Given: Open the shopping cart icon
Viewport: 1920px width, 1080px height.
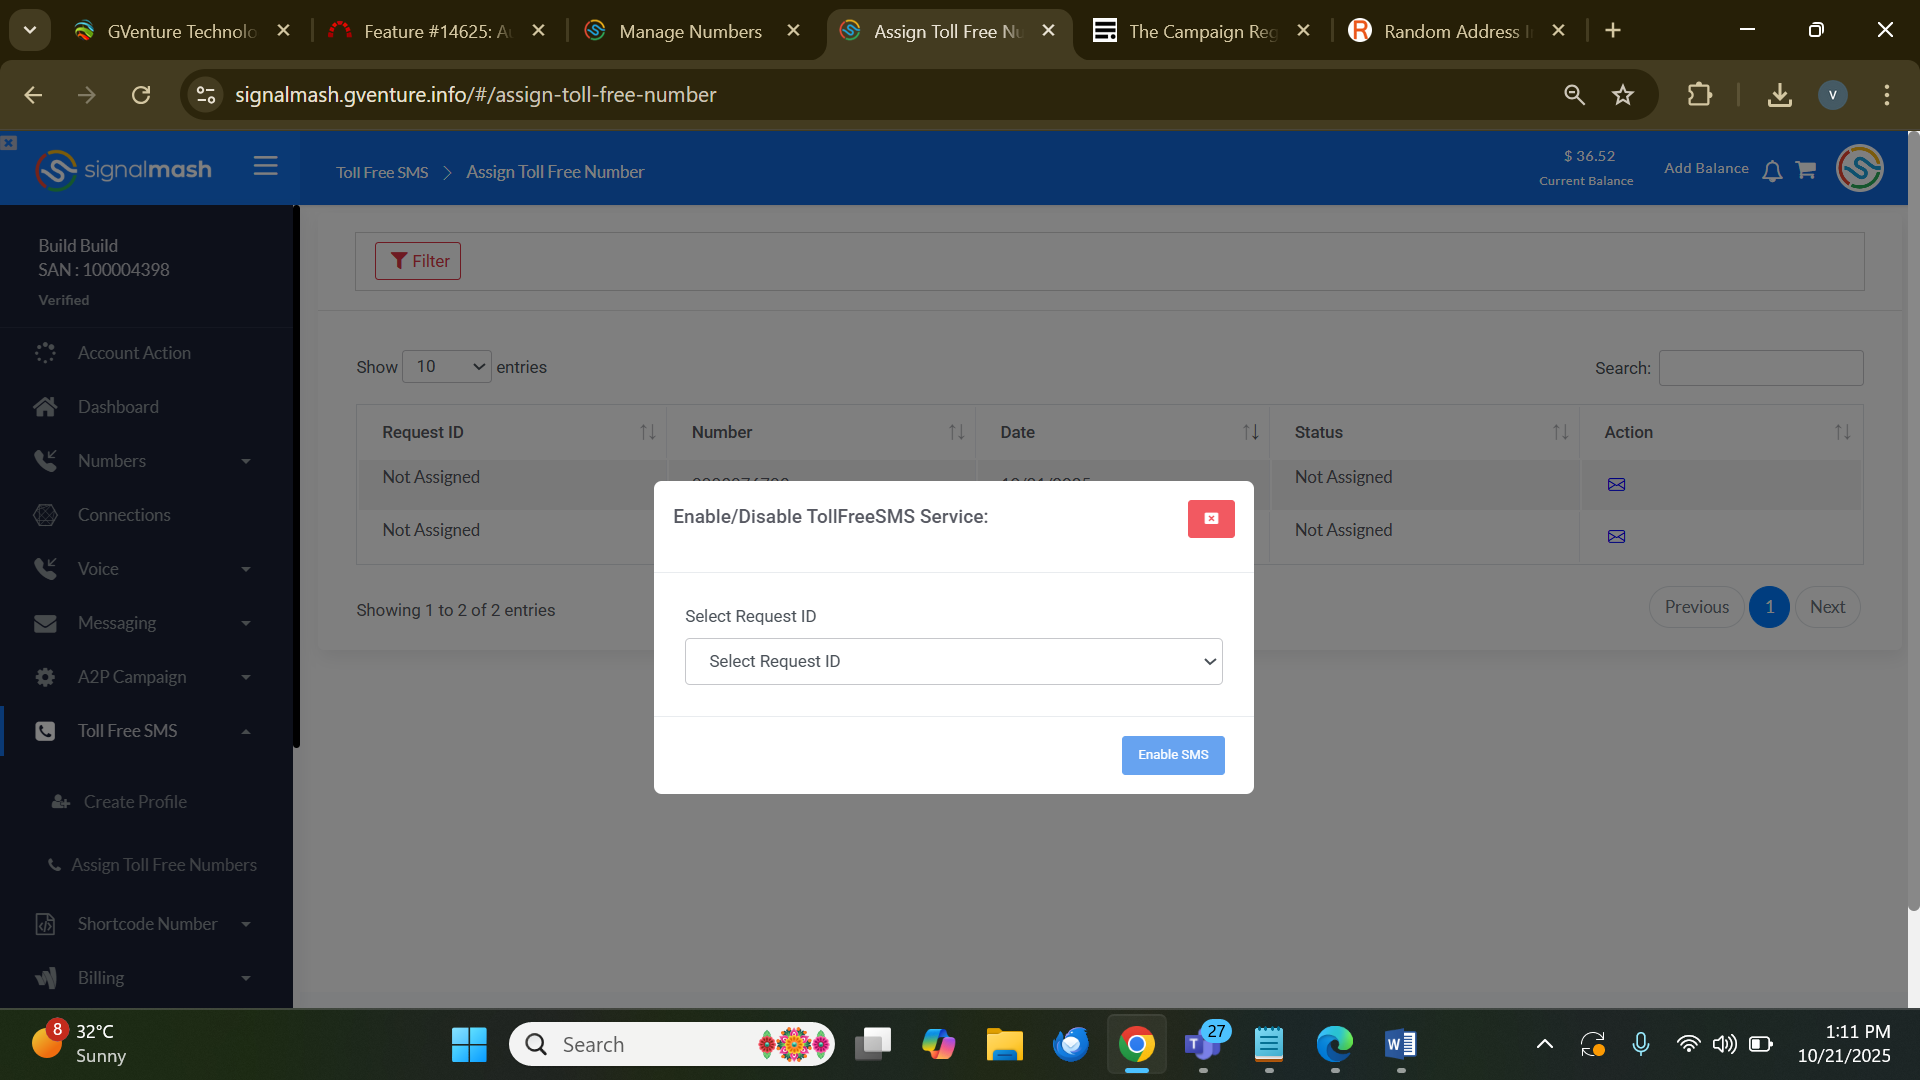Looking at the screenshot, I should click(x=1805, y=170).
